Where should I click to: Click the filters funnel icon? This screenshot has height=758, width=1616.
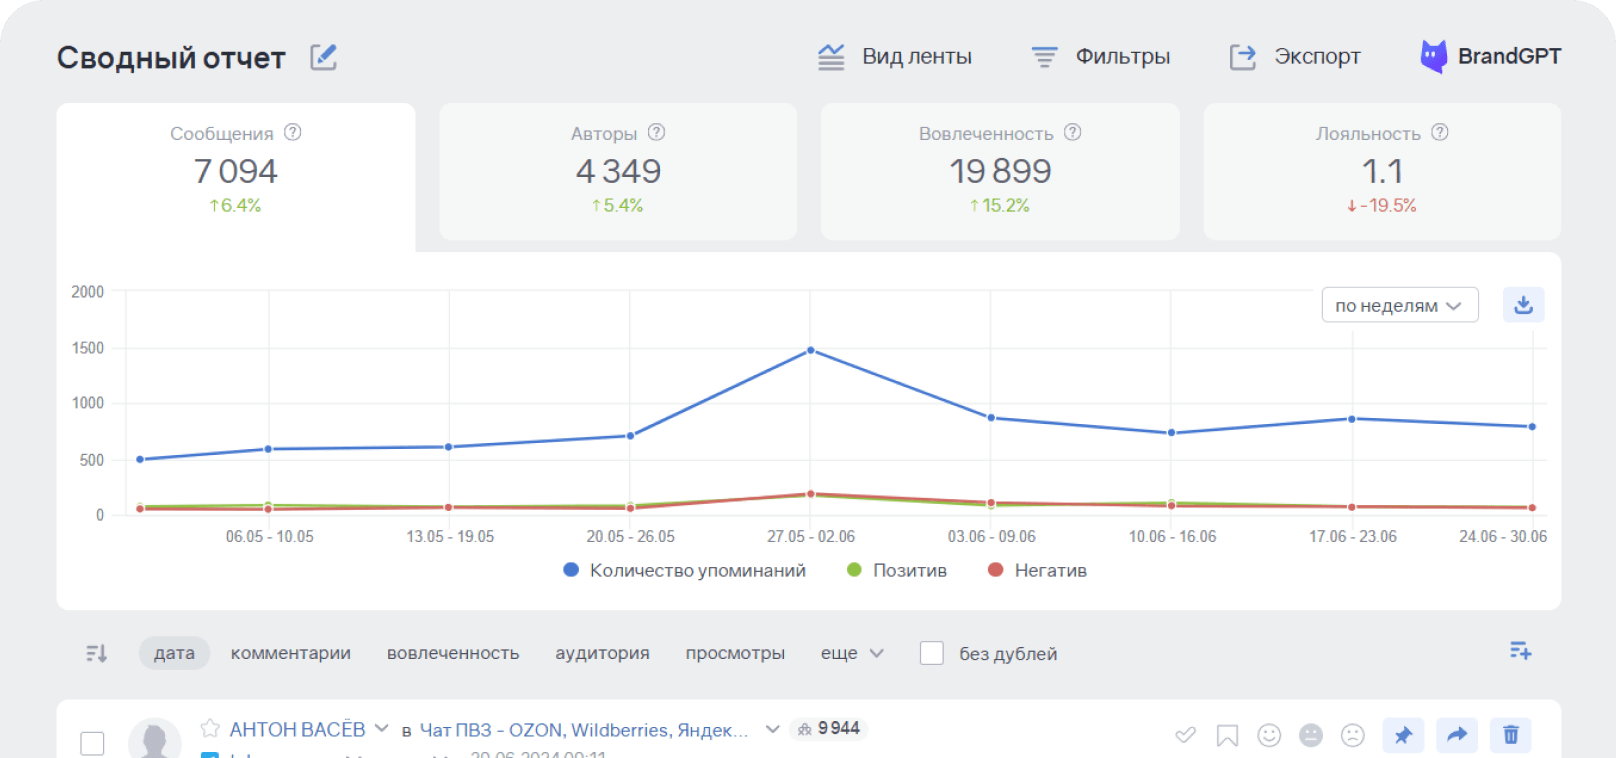click(1044, 57)
